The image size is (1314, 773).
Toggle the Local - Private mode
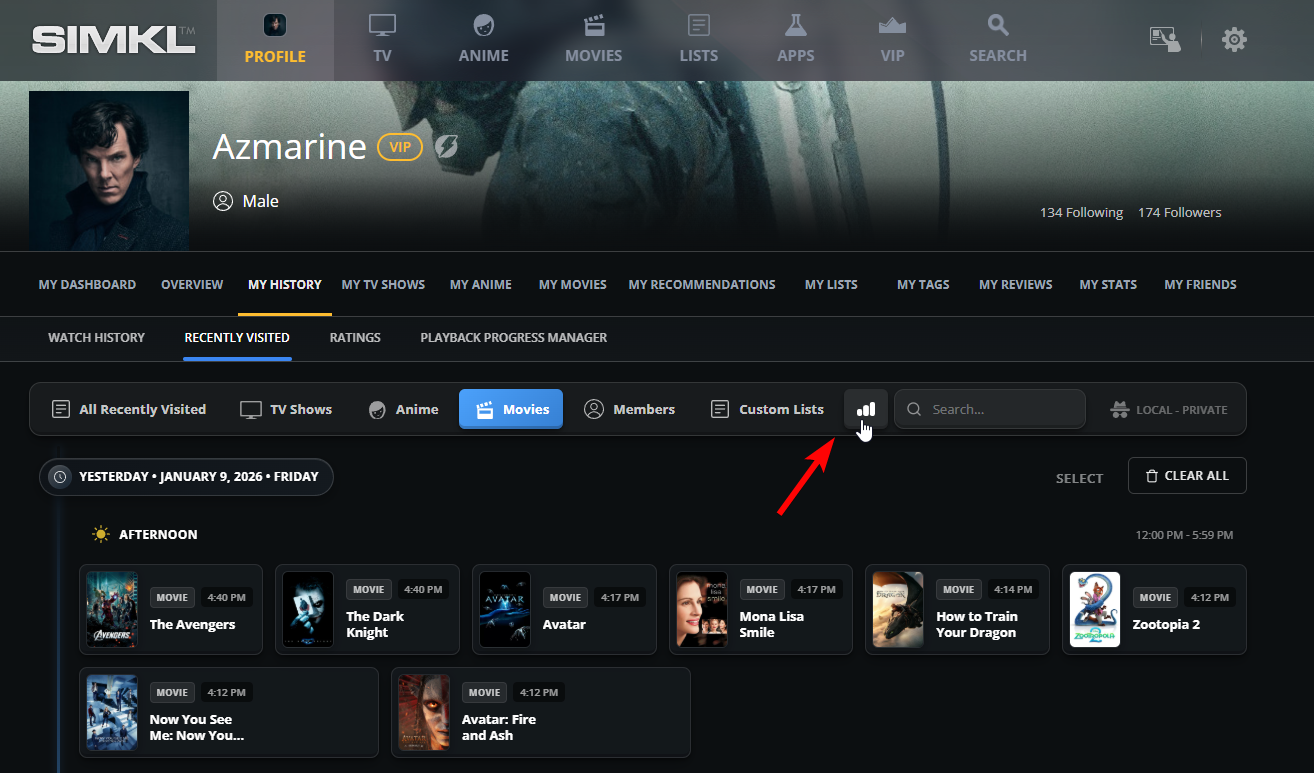tap(1168, 409)
